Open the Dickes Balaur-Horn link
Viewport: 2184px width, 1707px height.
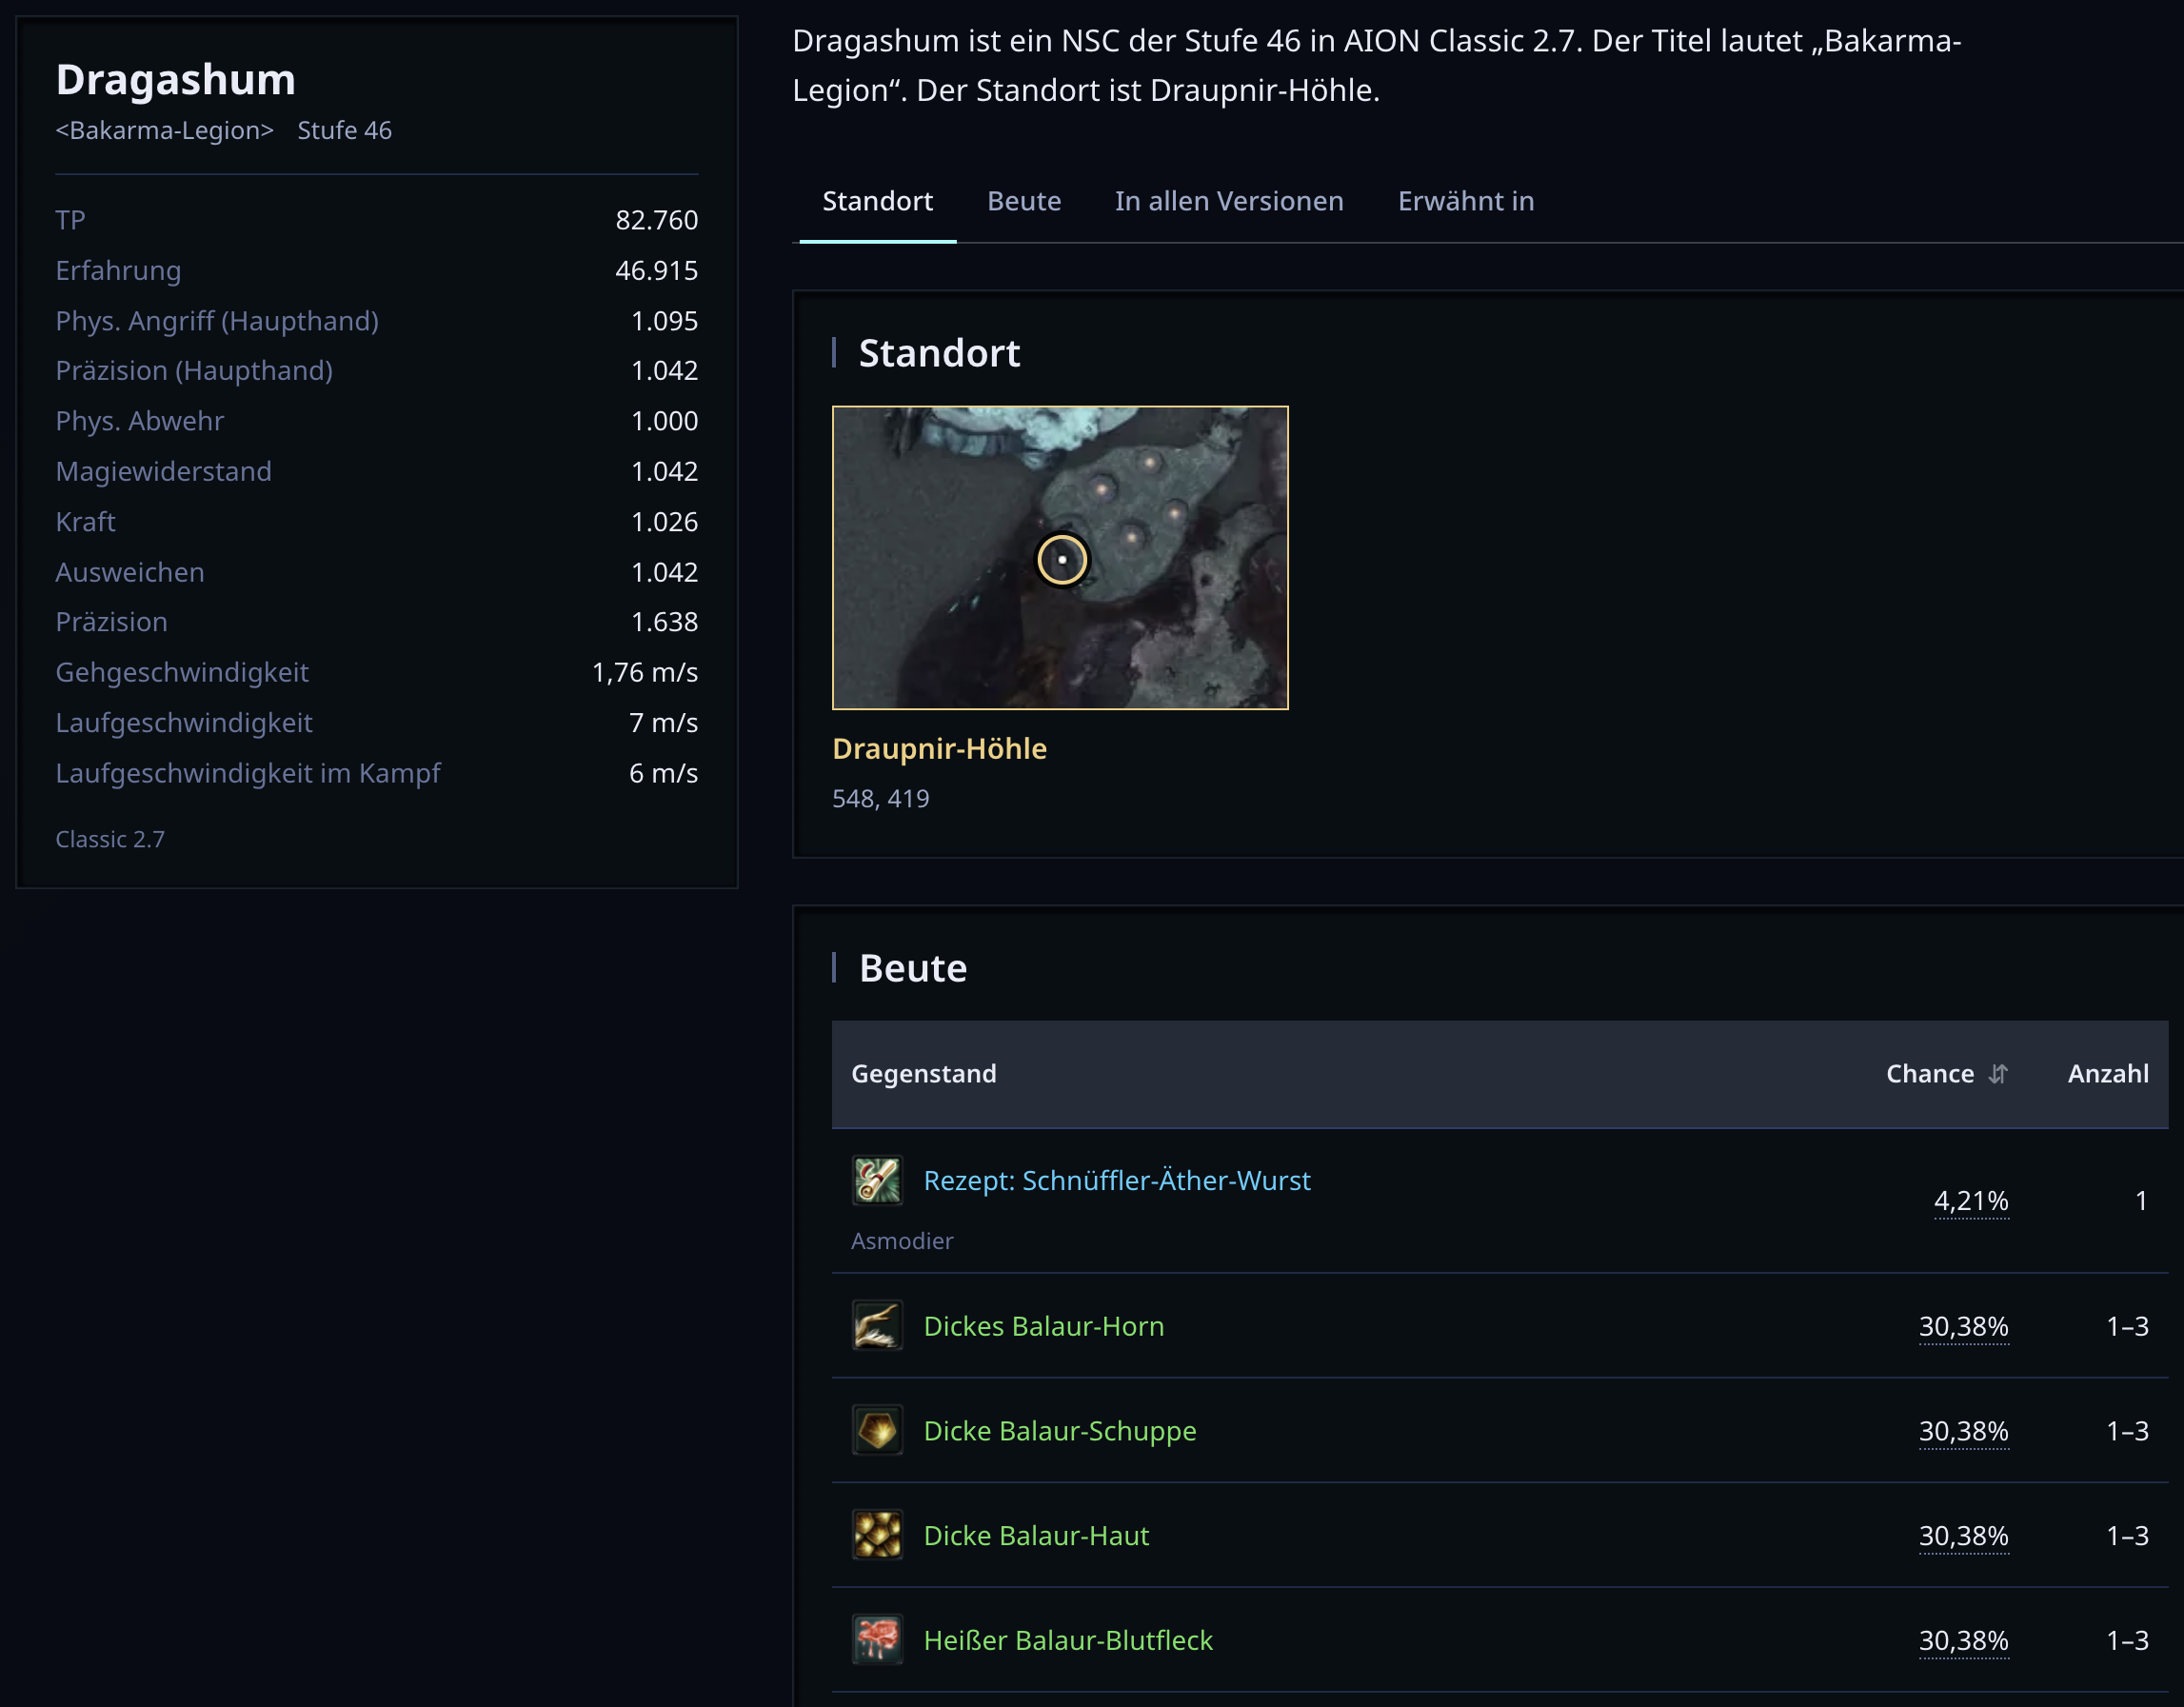click(1043, 1326)
